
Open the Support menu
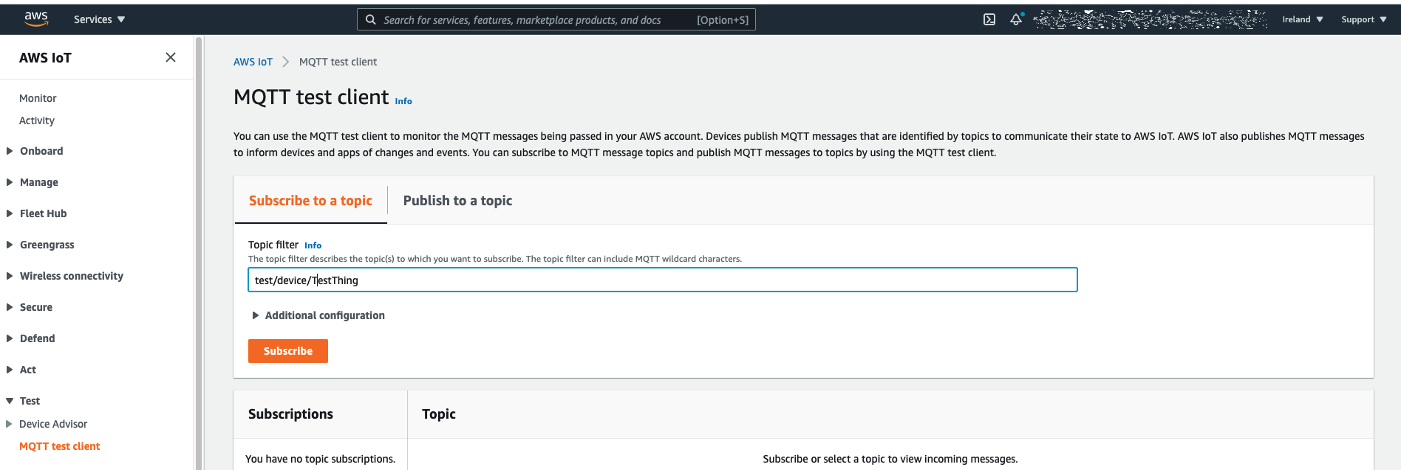(x=1364, y=19)
